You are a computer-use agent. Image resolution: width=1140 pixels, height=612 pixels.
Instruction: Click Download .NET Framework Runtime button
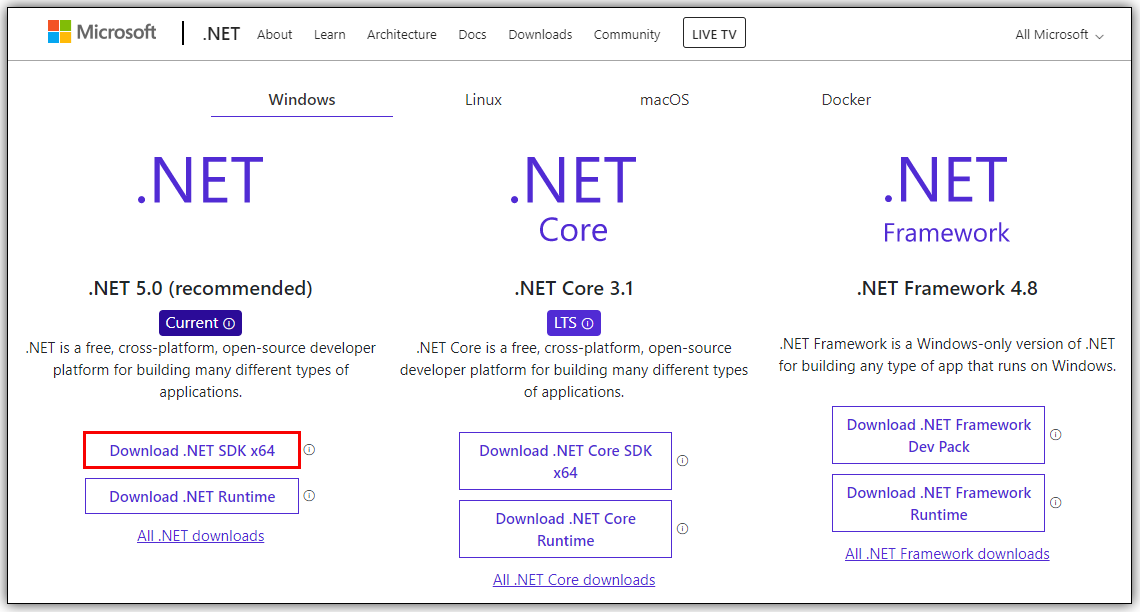point(939,503)
